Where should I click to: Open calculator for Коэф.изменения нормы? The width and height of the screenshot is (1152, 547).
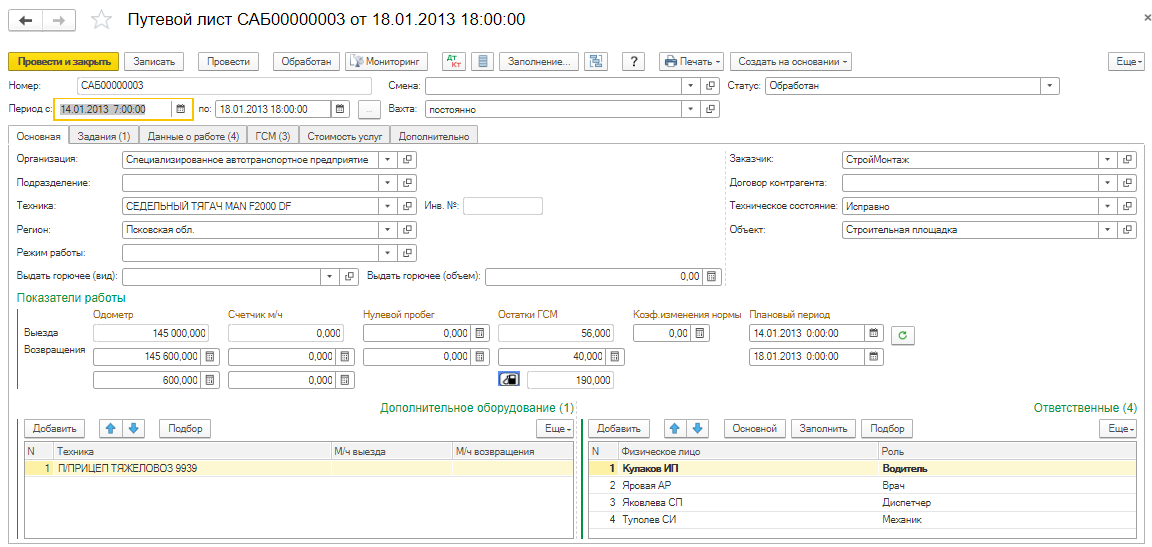pos(700,333)
